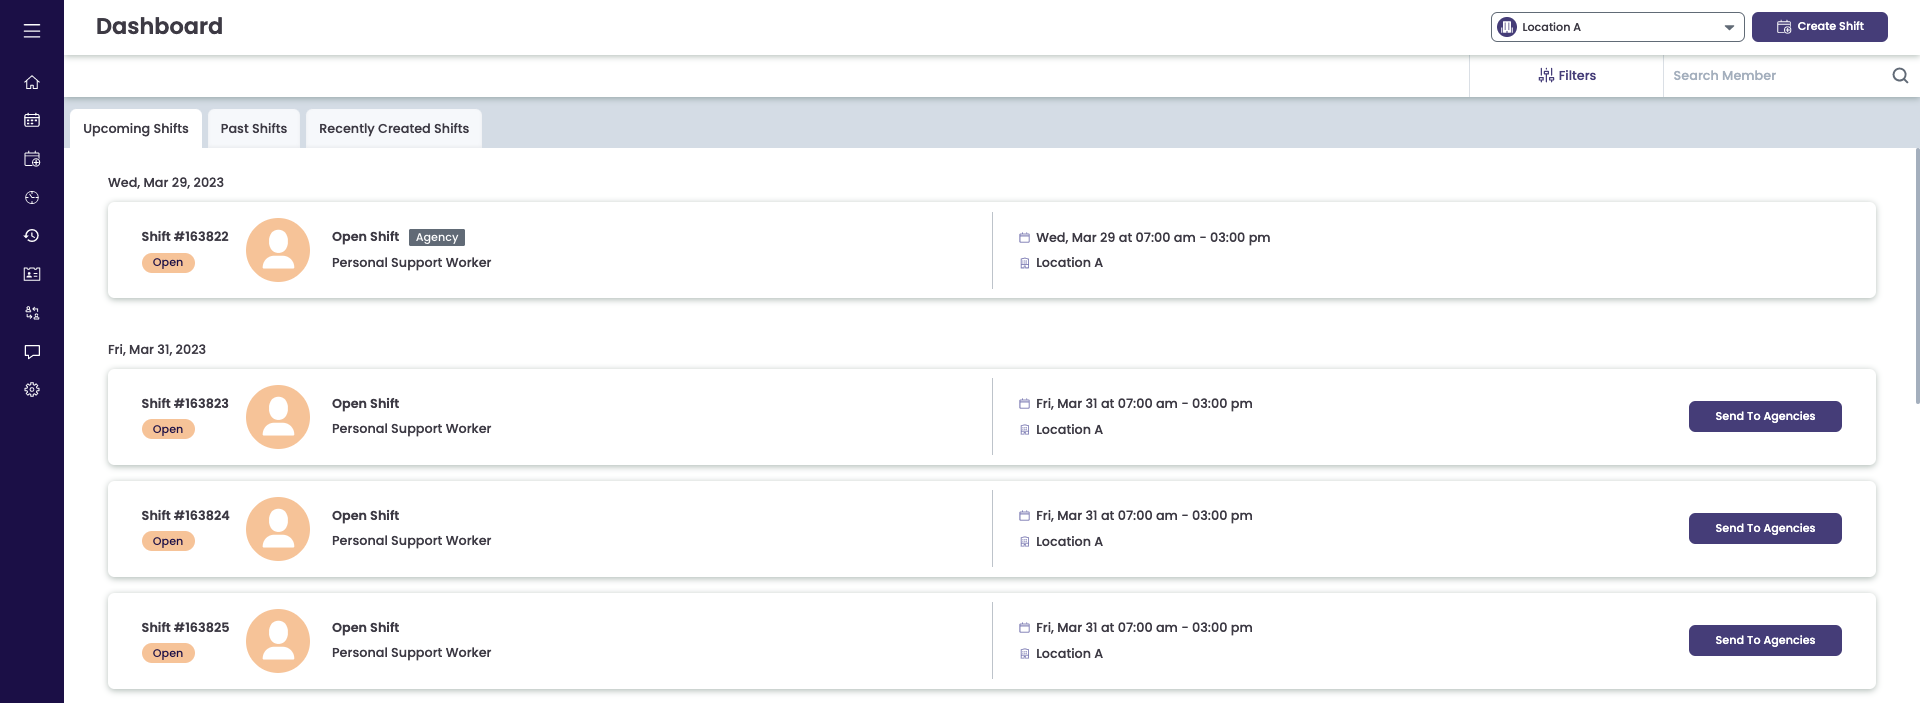The height and width of the screenshot is (703, 1920).
Task: Open the calendar grid icon in sidebar
Action: [x=32, y=120]
